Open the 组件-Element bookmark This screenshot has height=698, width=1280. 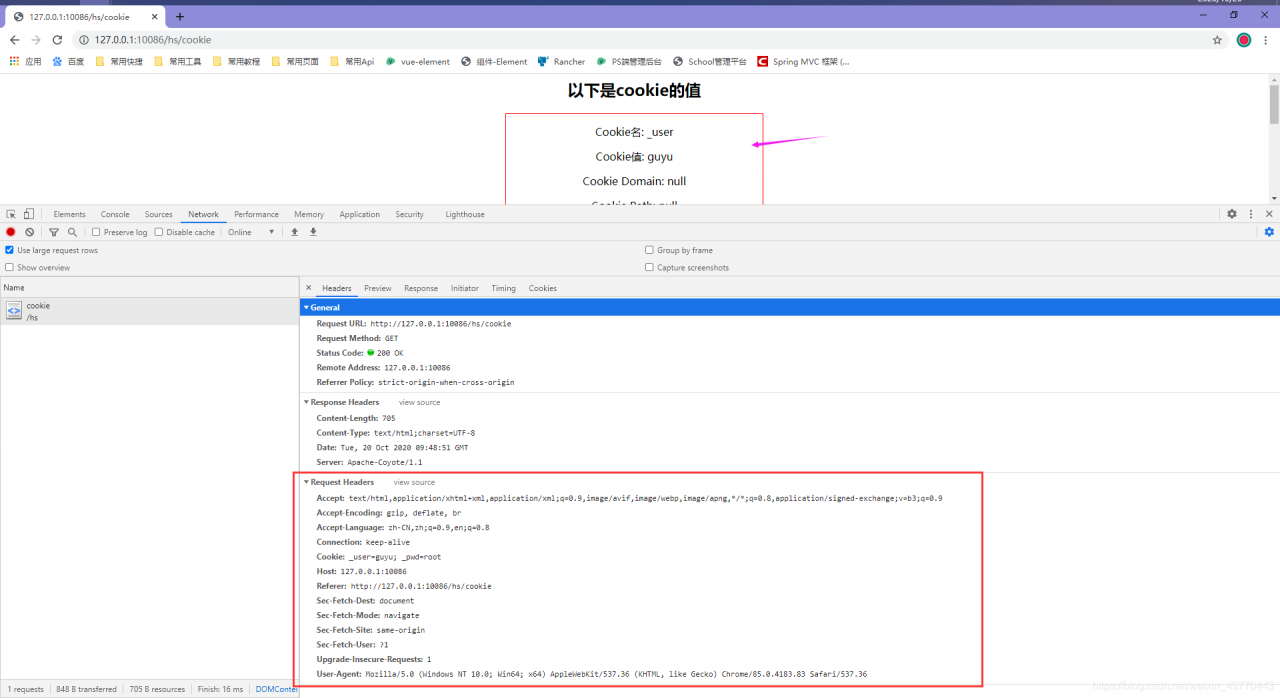494,61
